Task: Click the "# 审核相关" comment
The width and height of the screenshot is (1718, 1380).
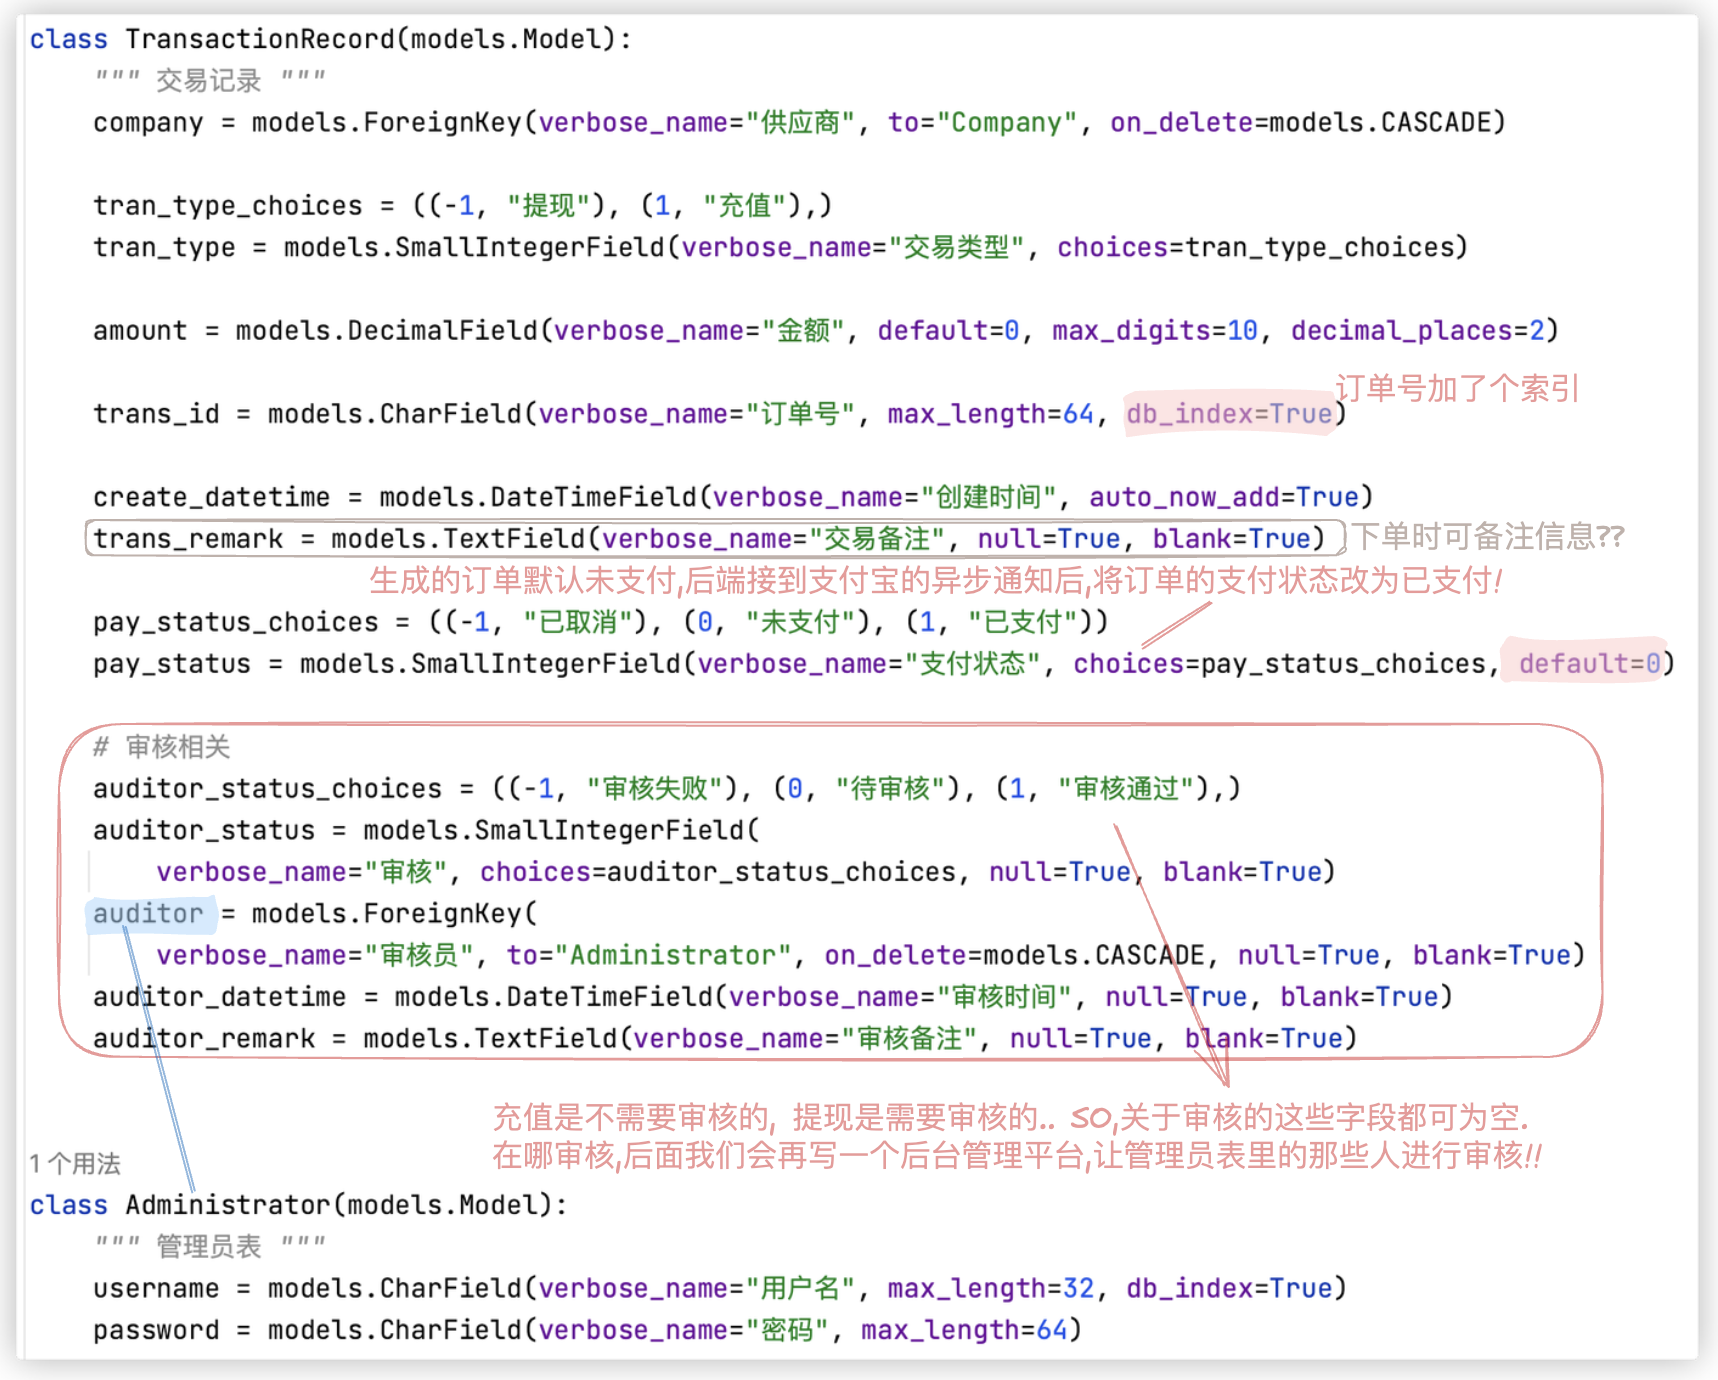Action: [x=162, y=746]
